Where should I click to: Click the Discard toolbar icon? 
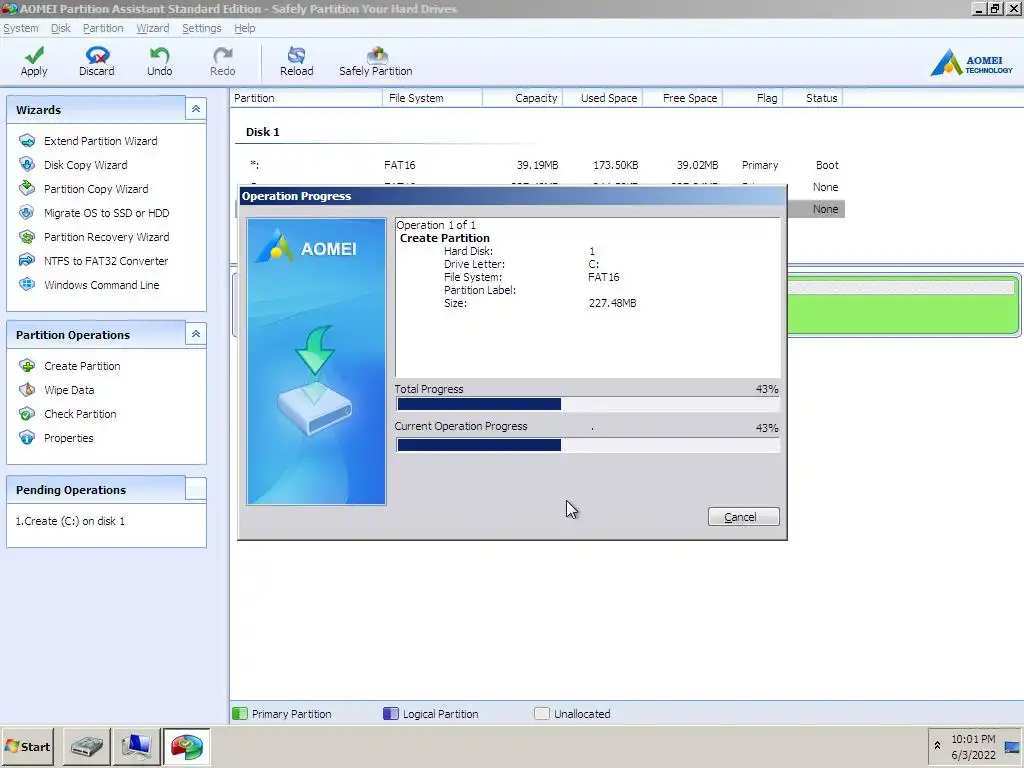[97, 56]
